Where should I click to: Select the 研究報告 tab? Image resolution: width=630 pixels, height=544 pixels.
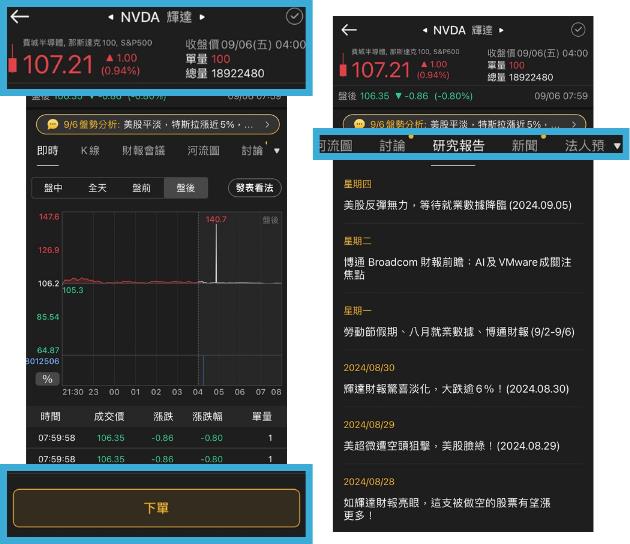(x=458, y=145)
